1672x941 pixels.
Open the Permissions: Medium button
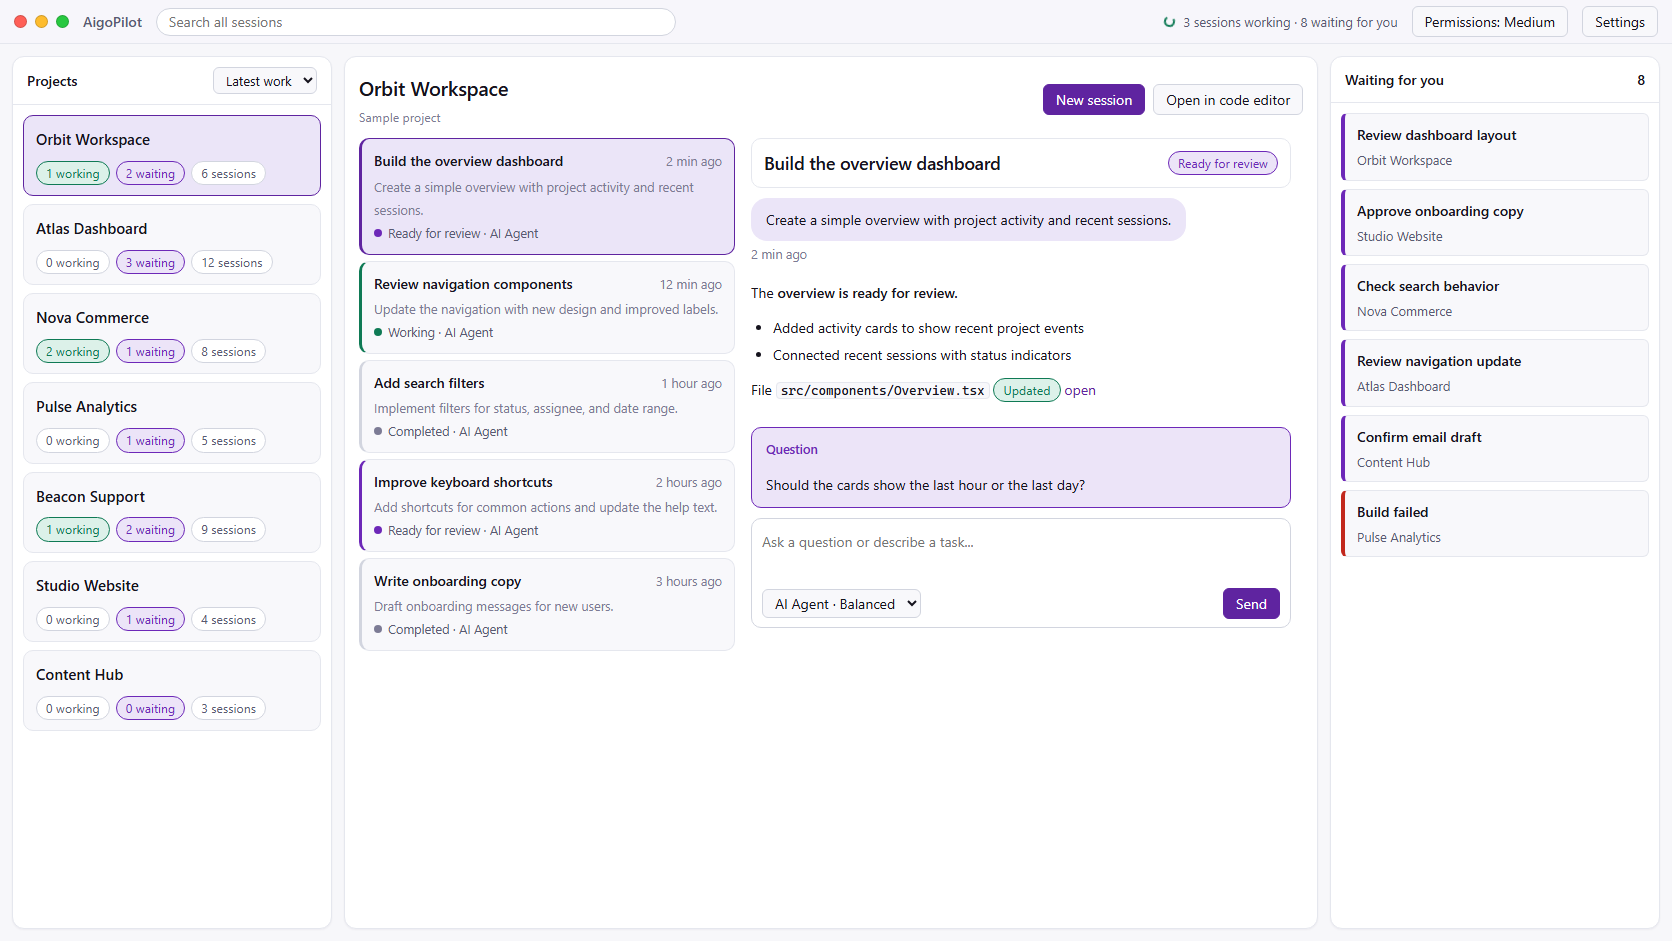1490,22
